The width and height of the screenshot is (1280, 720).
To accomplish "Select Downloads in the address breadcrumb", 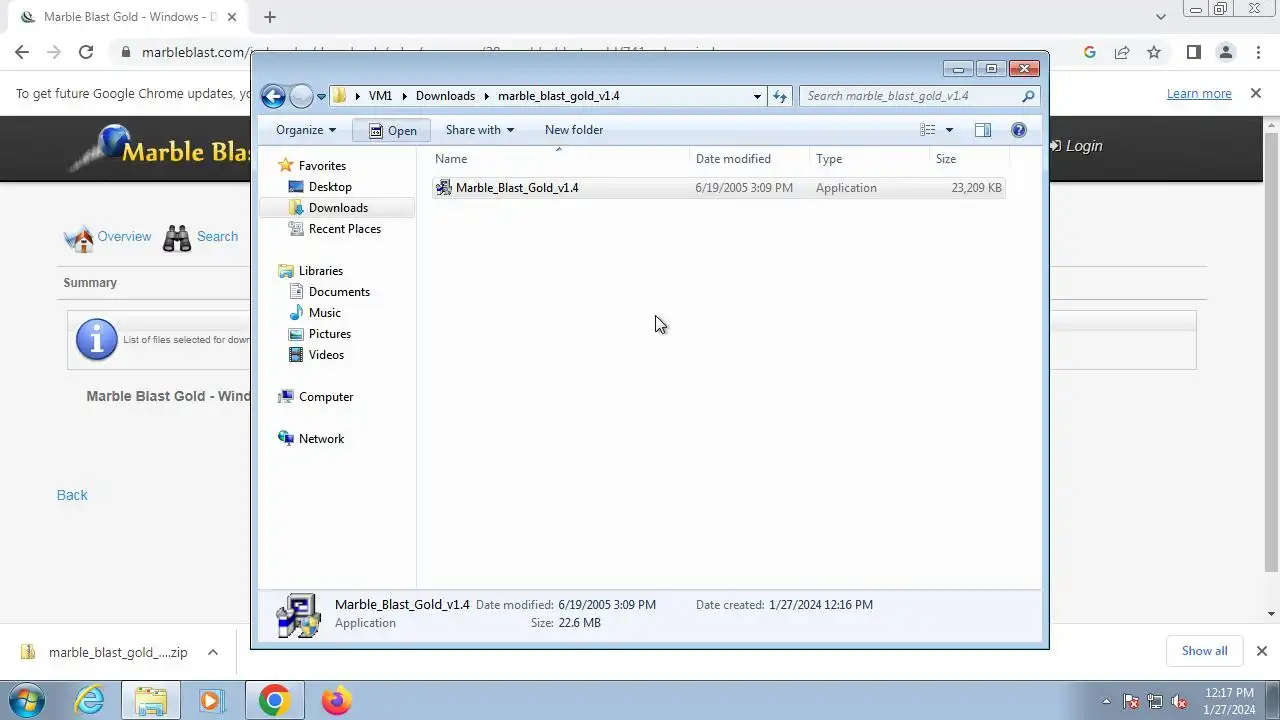I will (445, 96).
